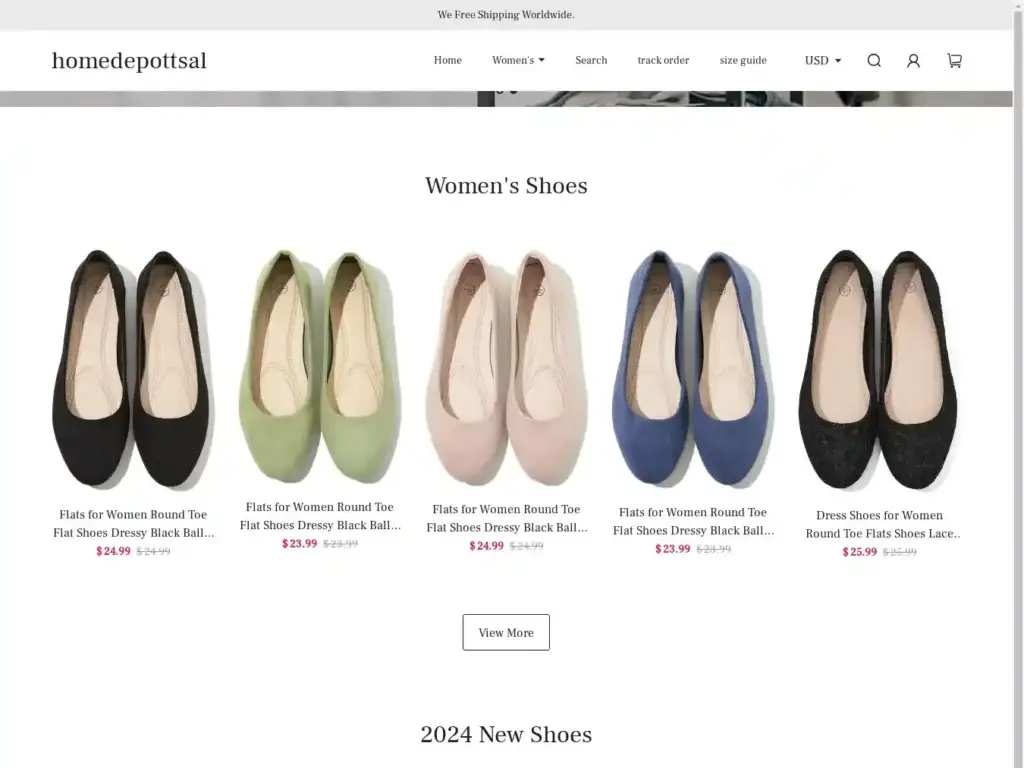Go to the Home menu item
This screenshot has height=768, width=1024.
pos(447,61)
